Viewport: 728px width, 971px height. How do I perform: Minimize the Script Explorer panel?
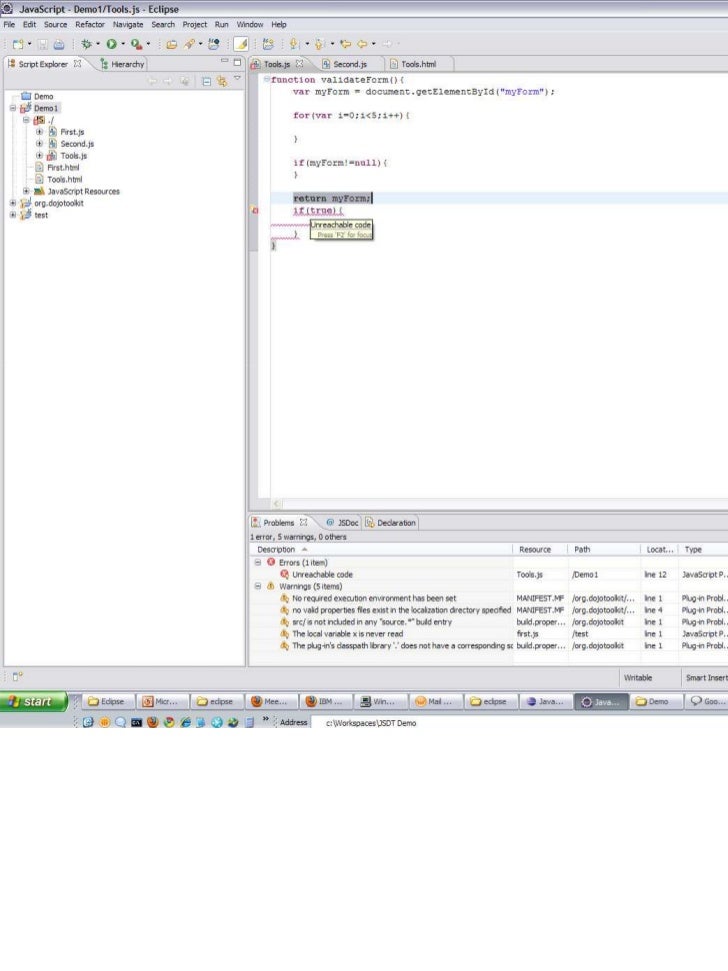(x=224, y=63)
